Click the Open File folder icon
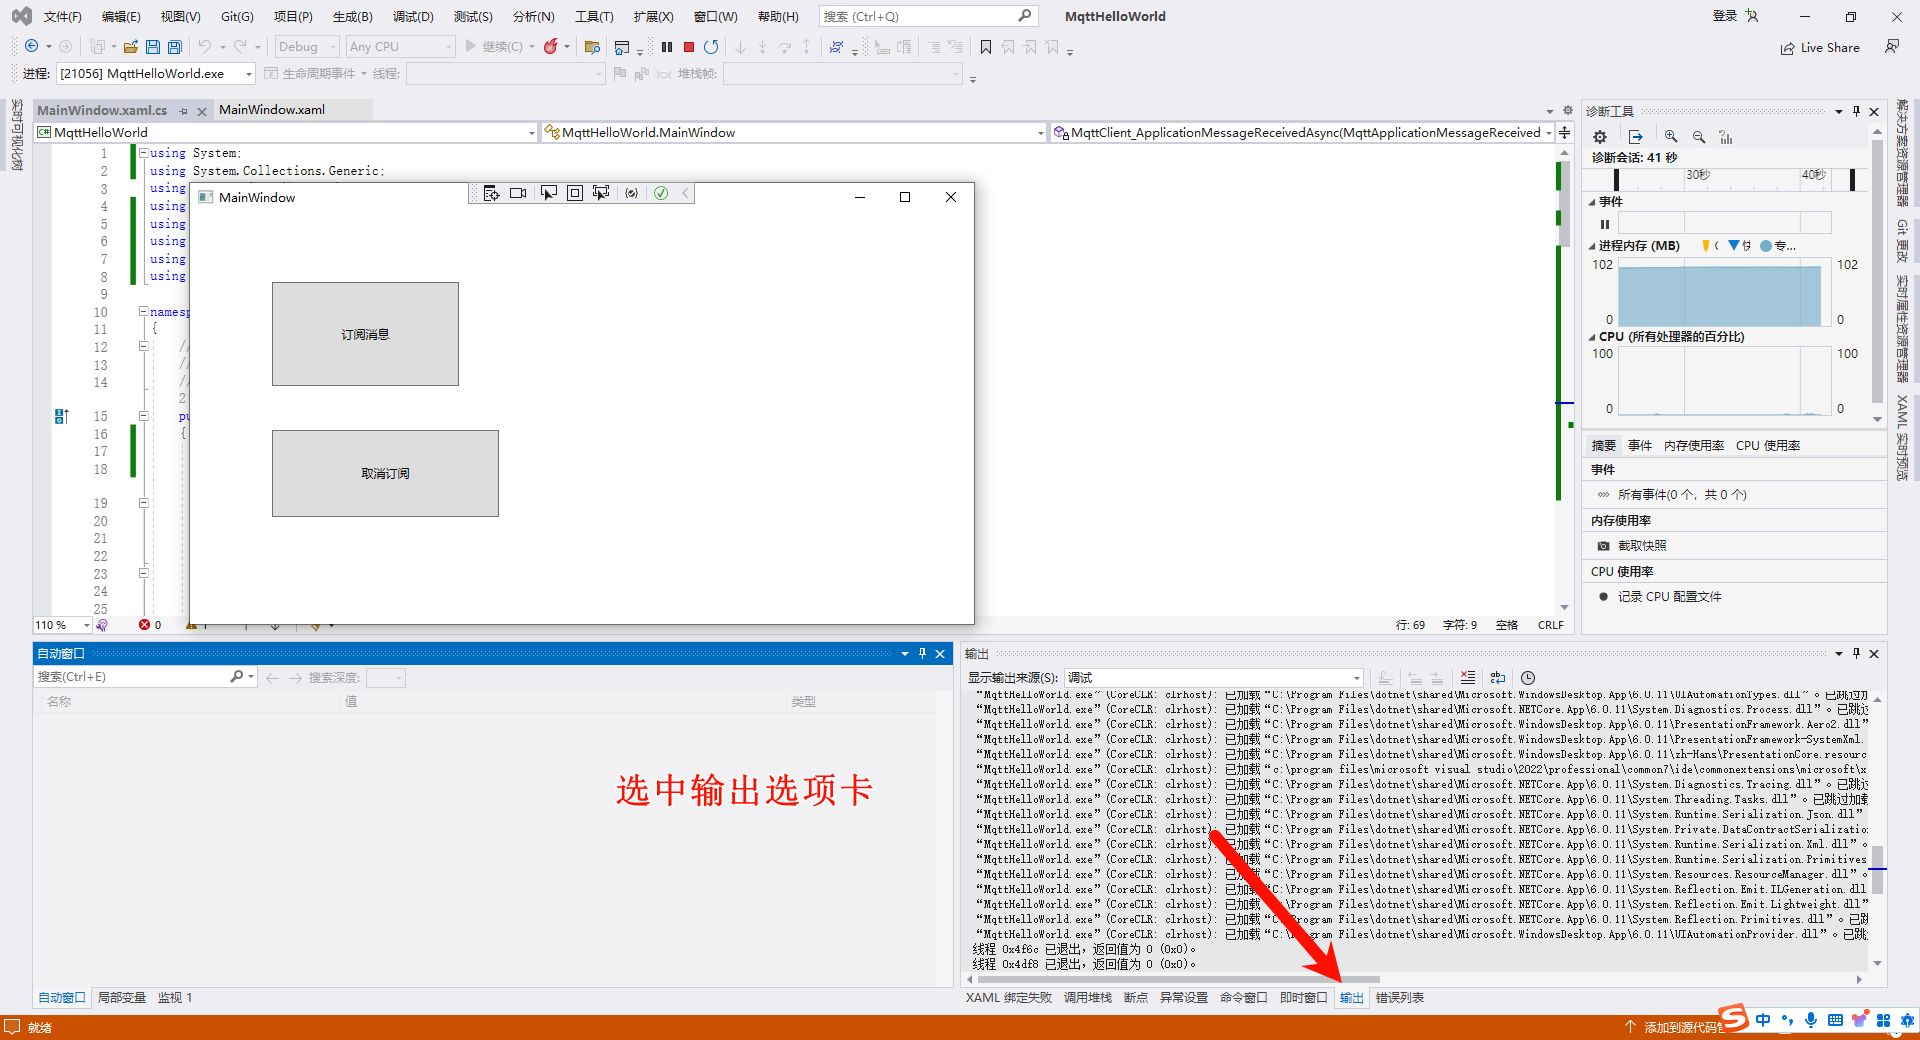The width and height of the screenshot is (1920, 1040). [x=130, y=46]
